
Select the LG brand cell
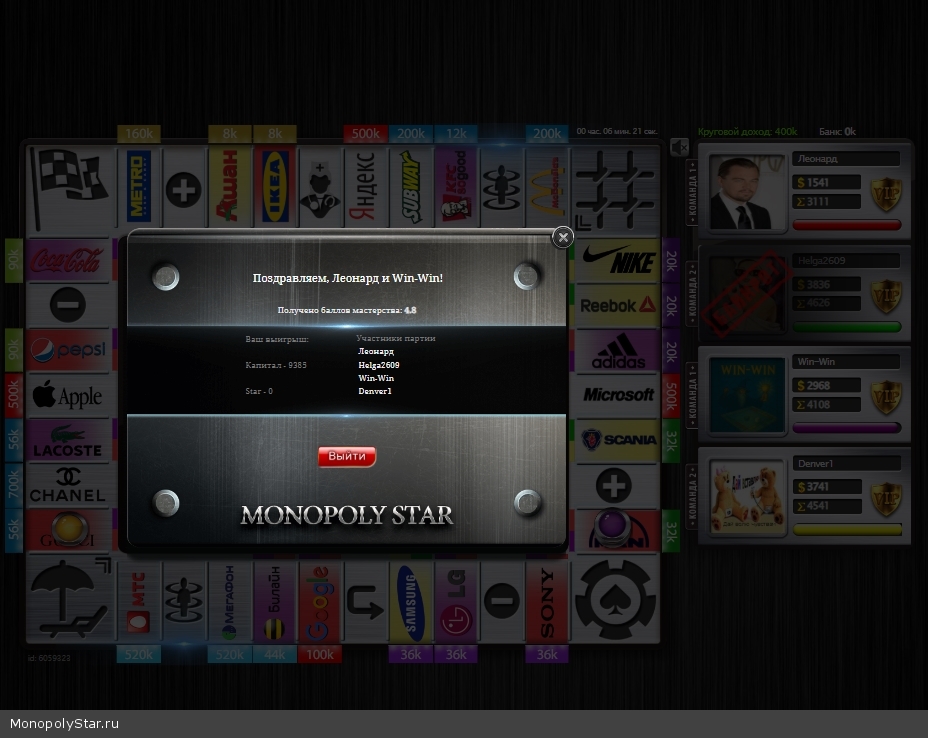[x=456, y=602]
